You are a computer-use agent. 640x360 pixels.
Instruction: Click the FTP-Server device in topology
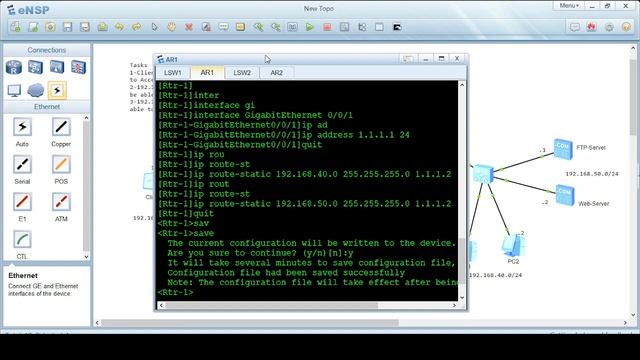coord(563,149)
